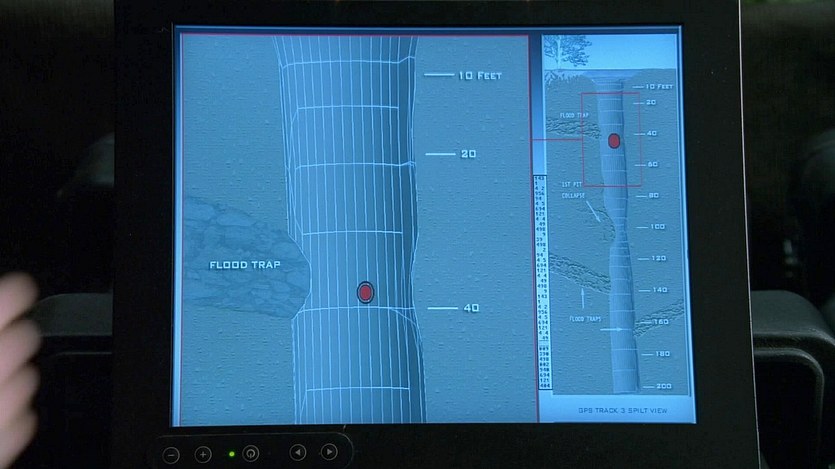This screenshot has height=469, width=835.
Task: Select the 20 depth mark in main view
Action: [x=467, y=154]
